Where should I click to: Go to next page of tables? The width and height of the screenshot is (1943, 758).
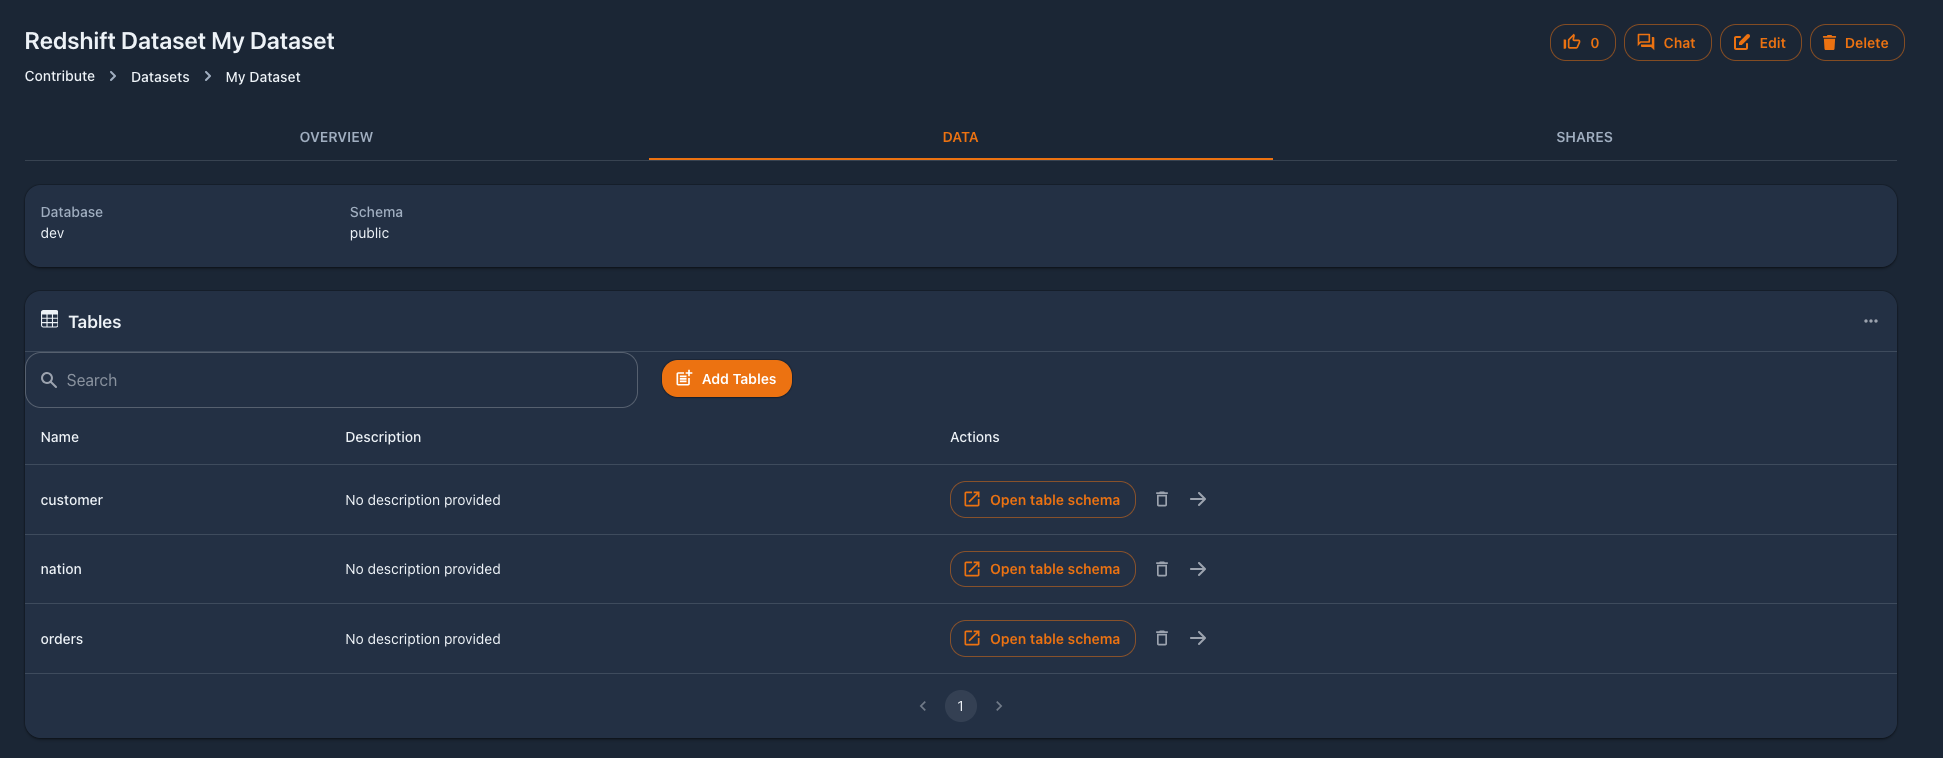998,706
